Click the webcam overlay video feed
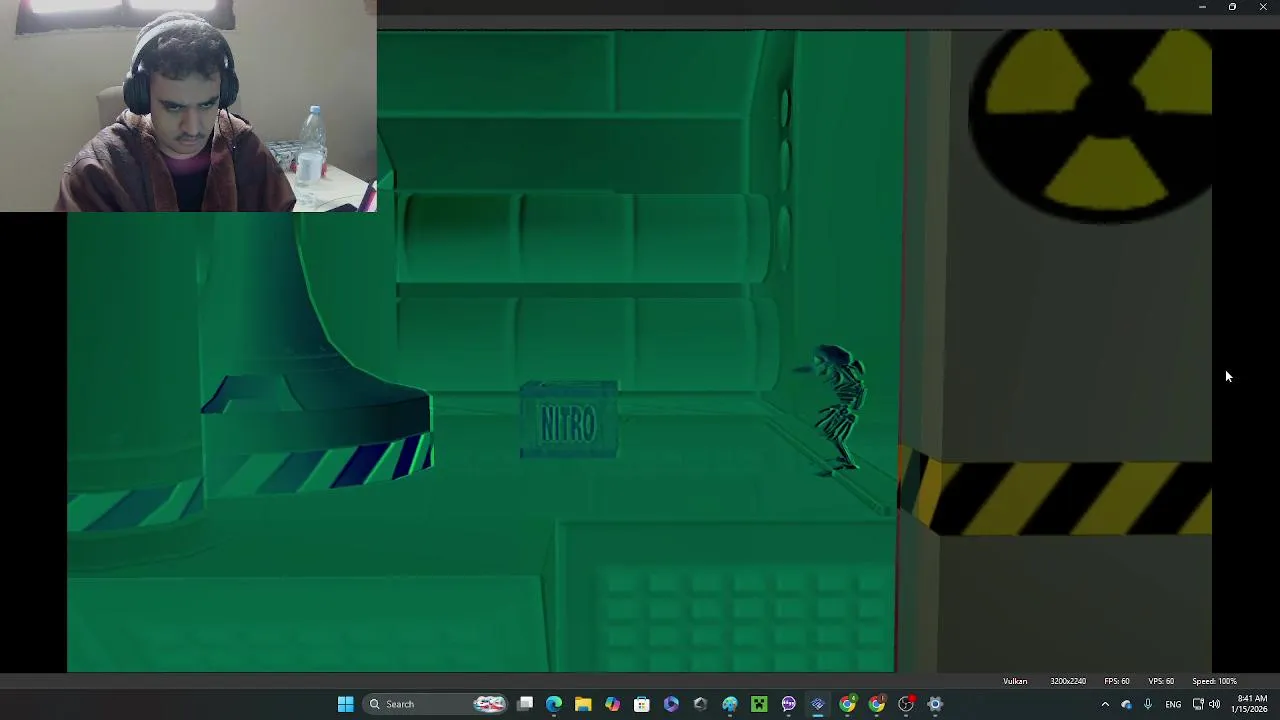 188,106
